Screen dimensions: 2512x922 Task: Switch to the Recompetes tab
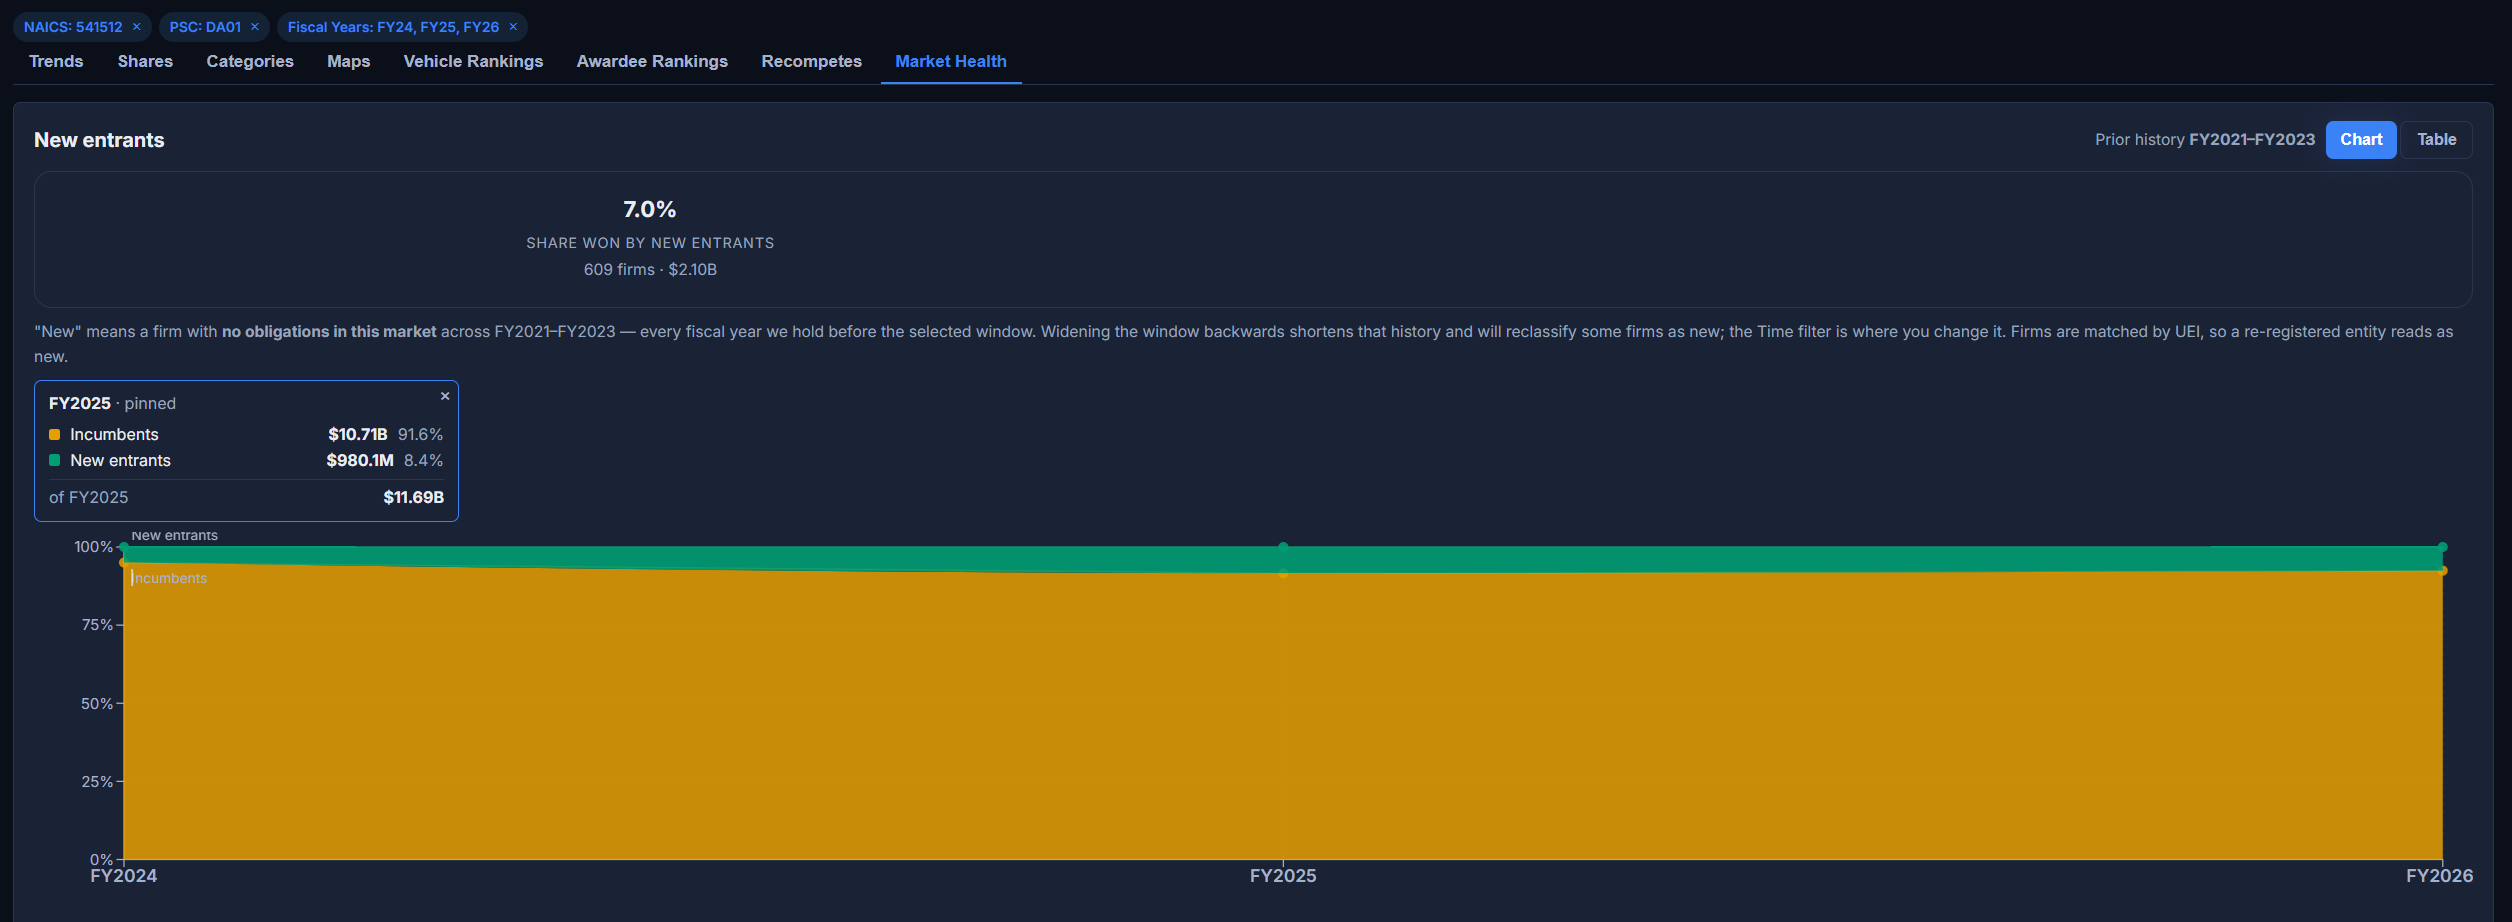click(x=811, y=61)
